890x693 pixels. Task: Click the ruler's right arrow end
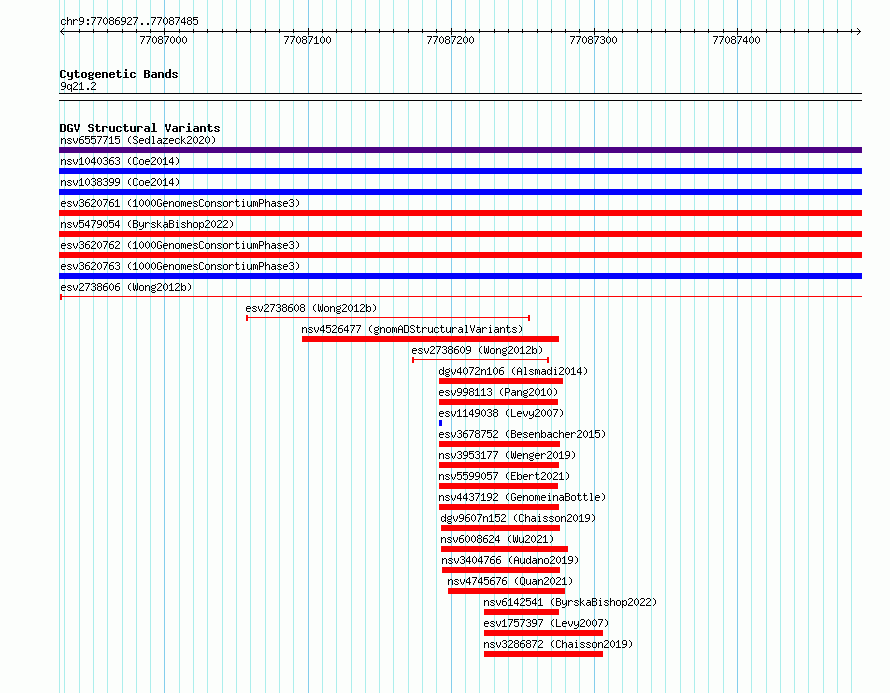point(859,31)
